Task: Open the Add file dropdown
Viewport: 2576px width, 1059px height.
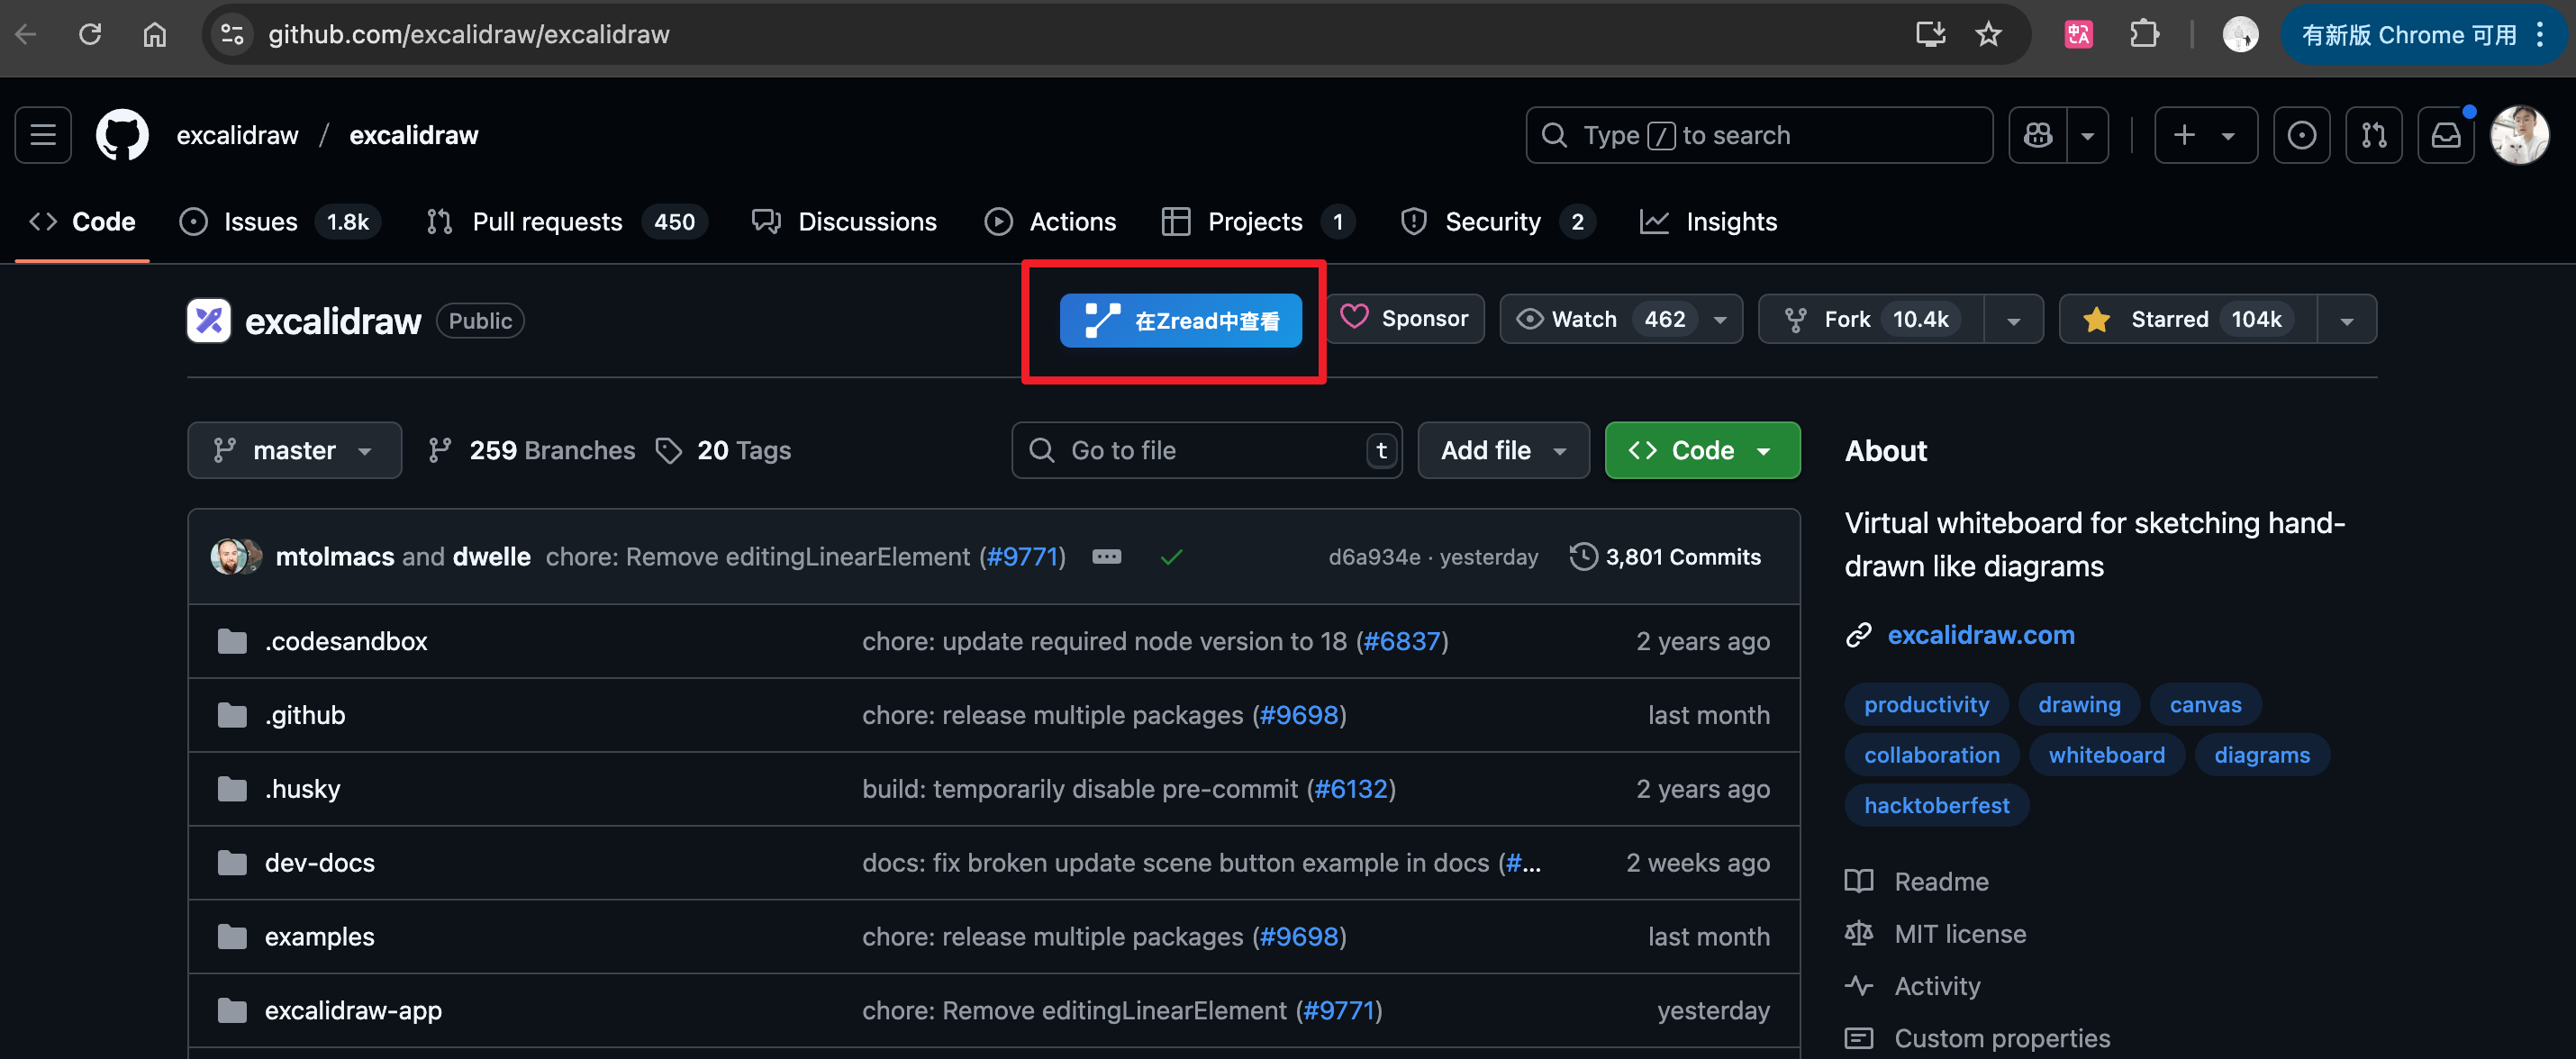Action: click(1502, 451)
